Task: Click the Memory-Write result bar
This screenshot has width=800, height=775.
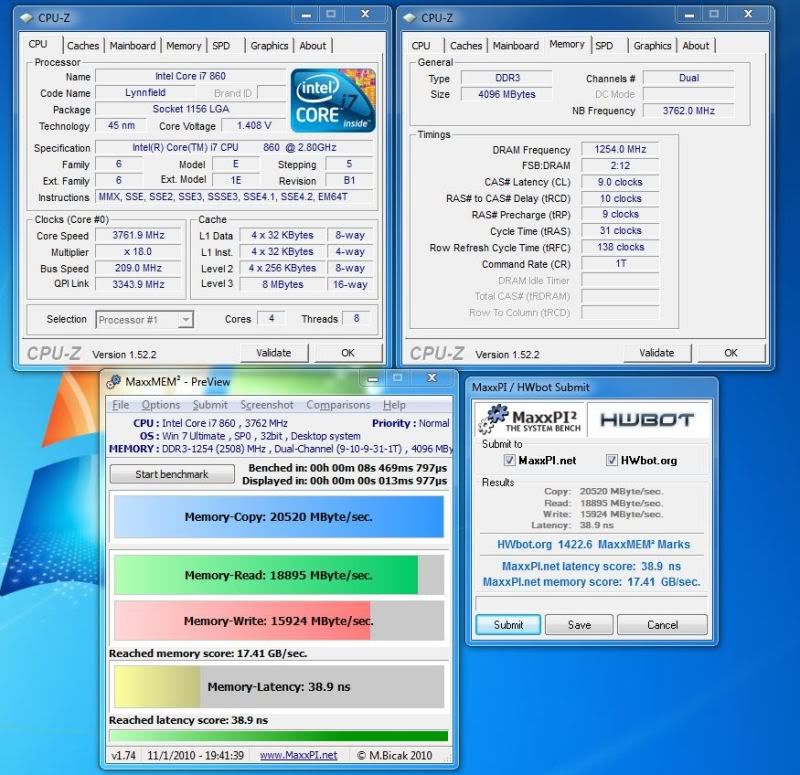Action: (279, 621)
